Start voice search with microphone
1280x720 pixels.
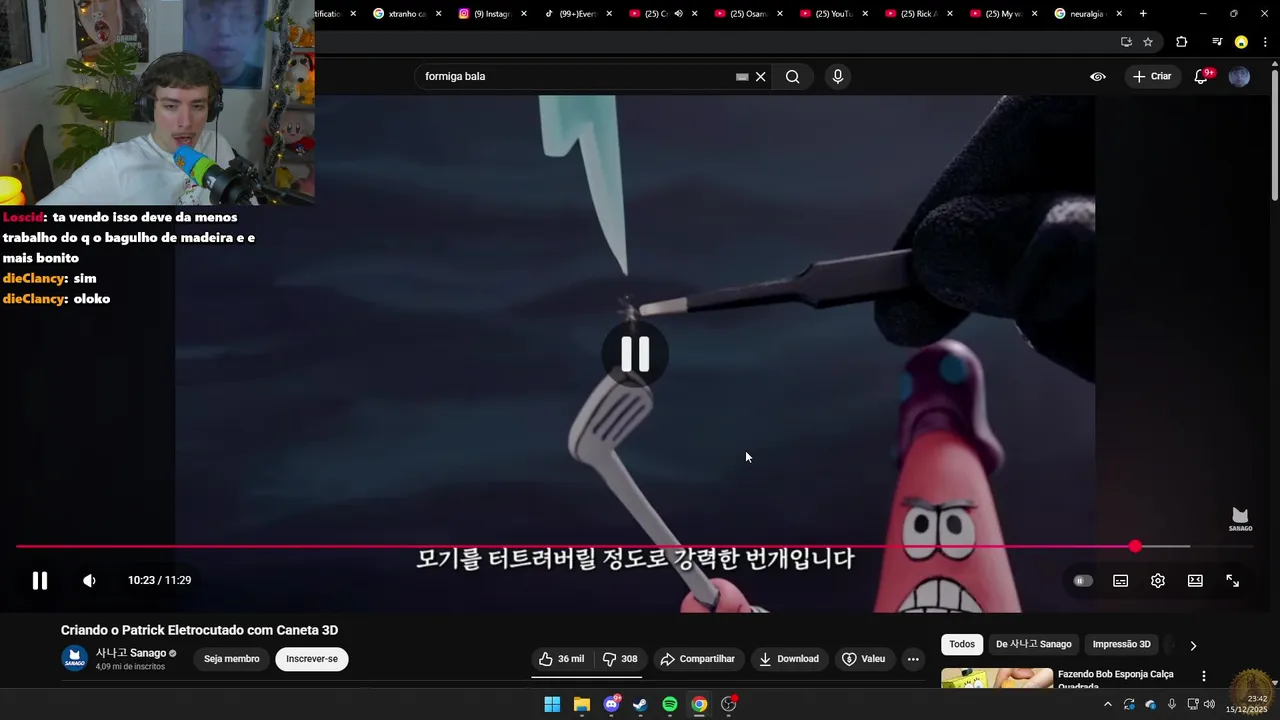pyautogui.click(x=838, y=77)
